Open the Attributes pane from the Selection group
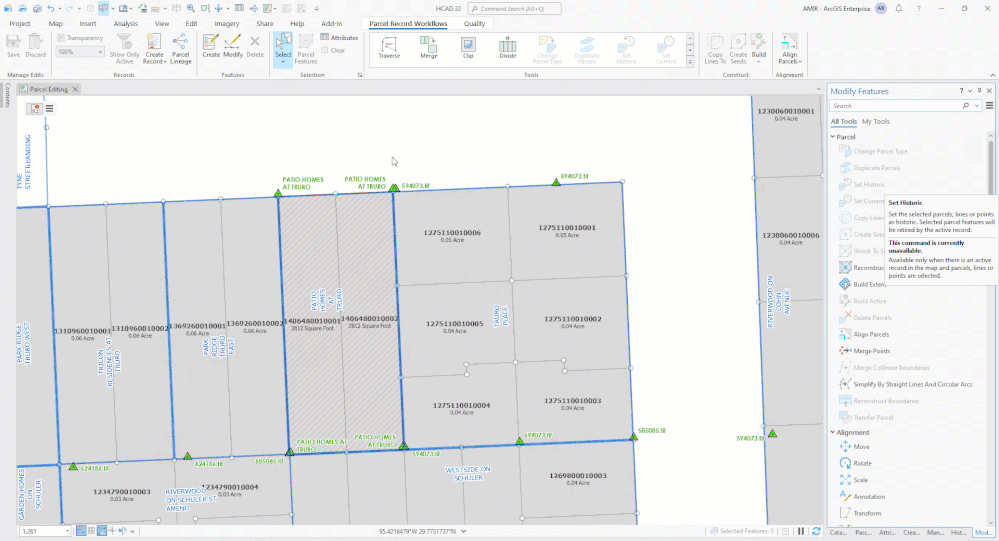This screenshot has height=541, width=999. point(338,38)
